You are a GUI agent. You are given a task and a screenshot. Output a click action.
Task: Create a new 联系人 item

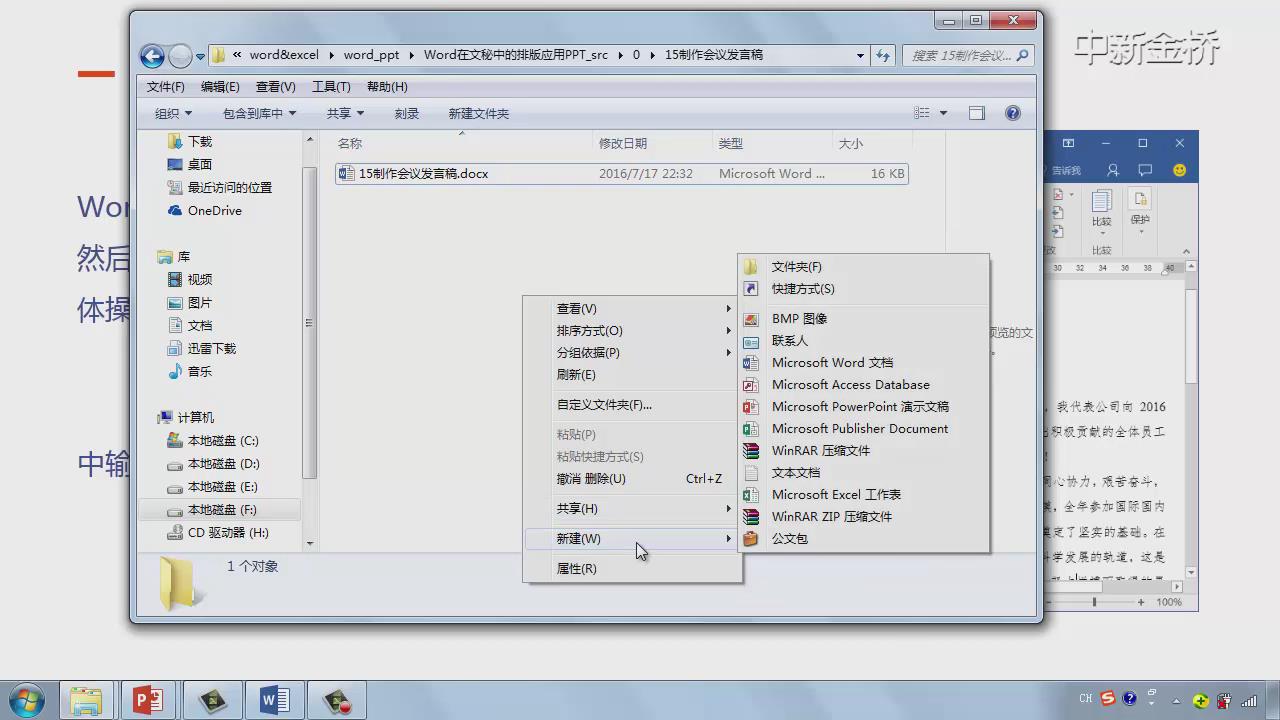pyautogui.click(x=864, y=340)
